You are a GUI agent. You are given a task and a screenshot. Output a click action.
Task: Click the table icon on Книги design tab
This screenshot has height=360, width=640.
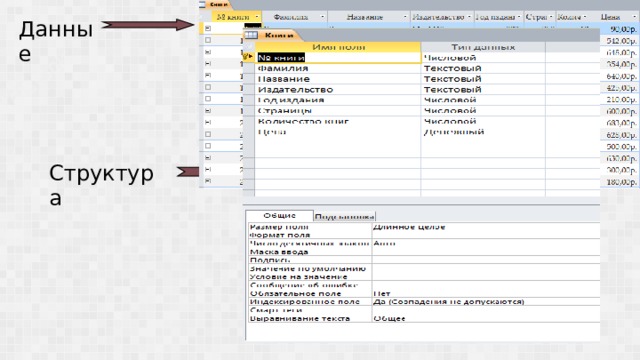pyautogui.click(x=251, y=35)
